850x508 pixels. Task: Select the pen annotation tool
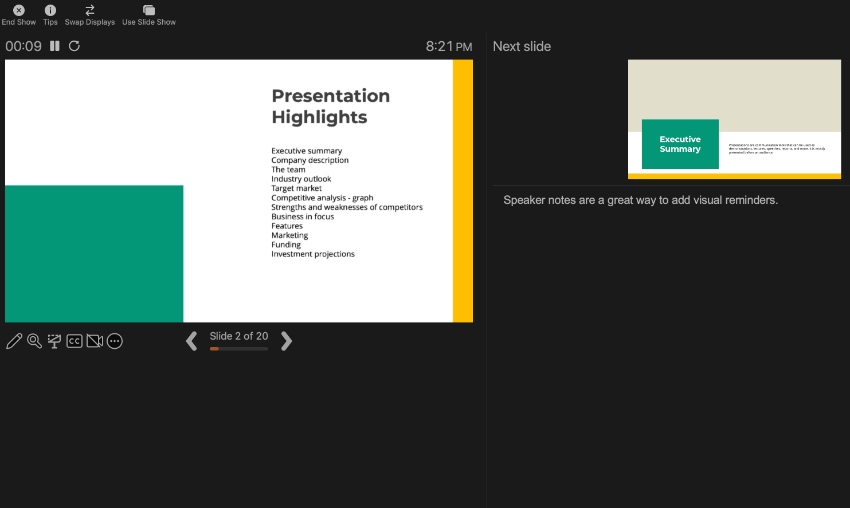click(14, 341)
